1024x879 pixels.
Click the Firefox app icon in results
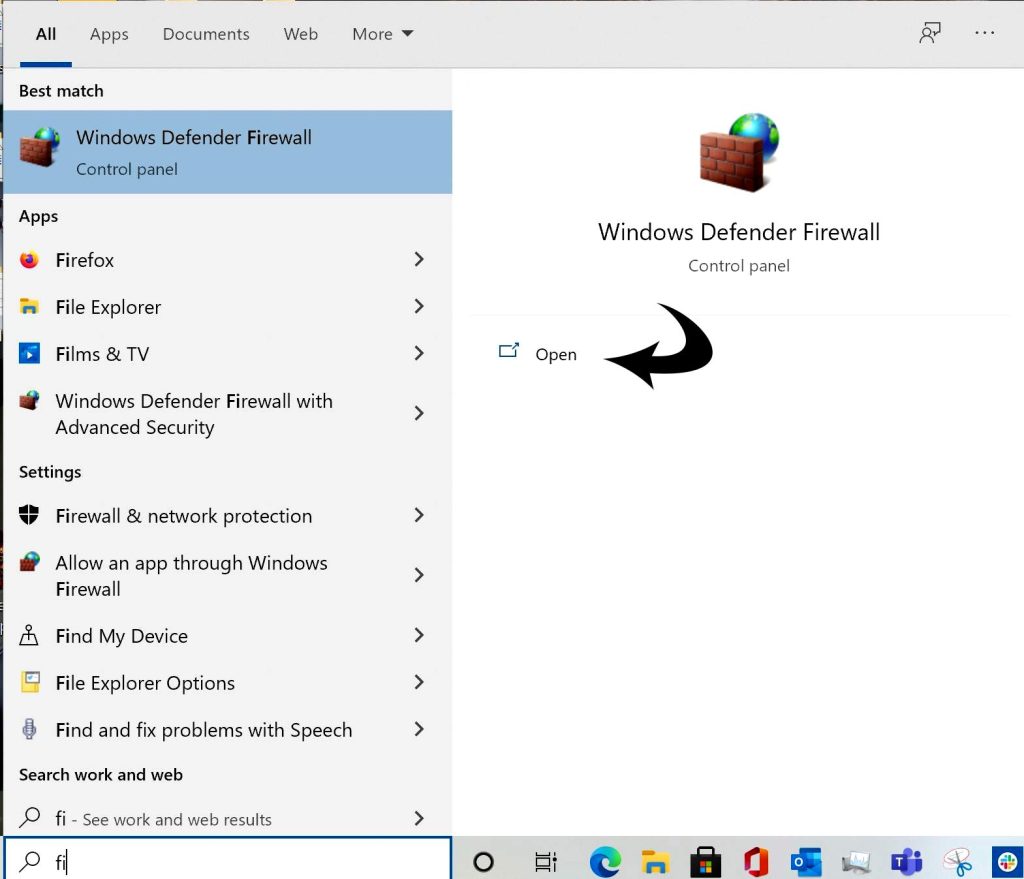[29, 260]
